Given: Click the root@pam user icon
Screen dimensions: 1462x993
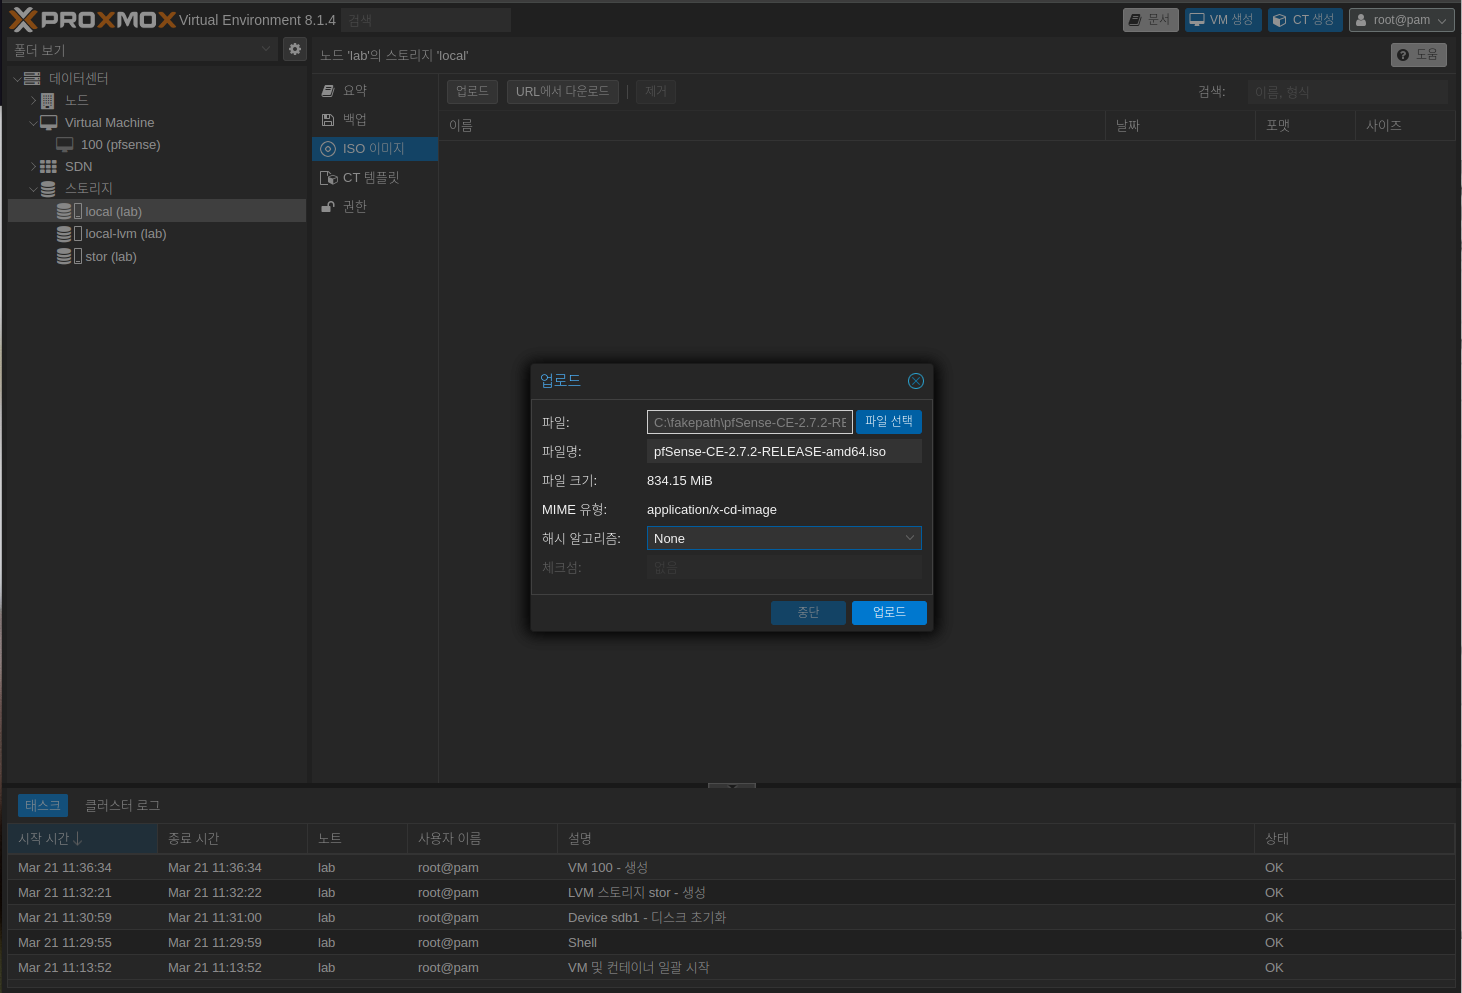Looking at the screenshot, I should point(1361,20).
